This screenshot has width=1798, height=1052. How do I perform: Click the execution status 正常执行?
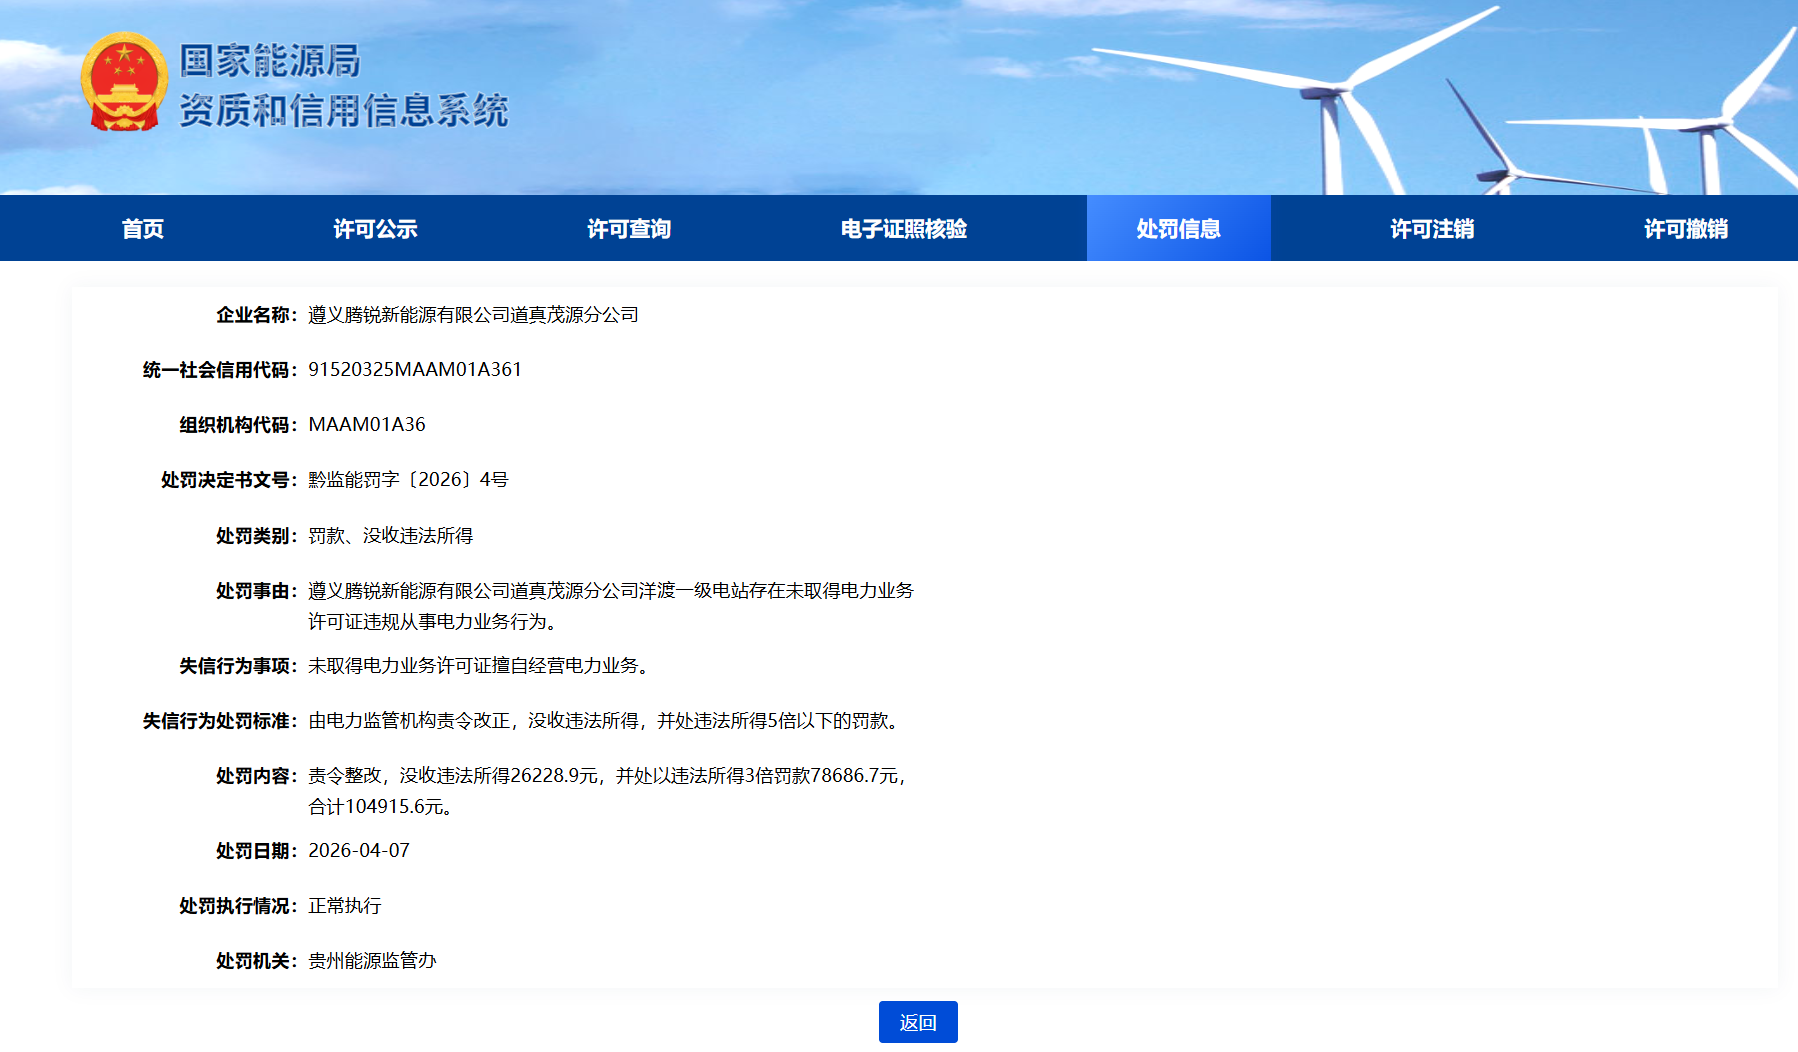[345, 906]
